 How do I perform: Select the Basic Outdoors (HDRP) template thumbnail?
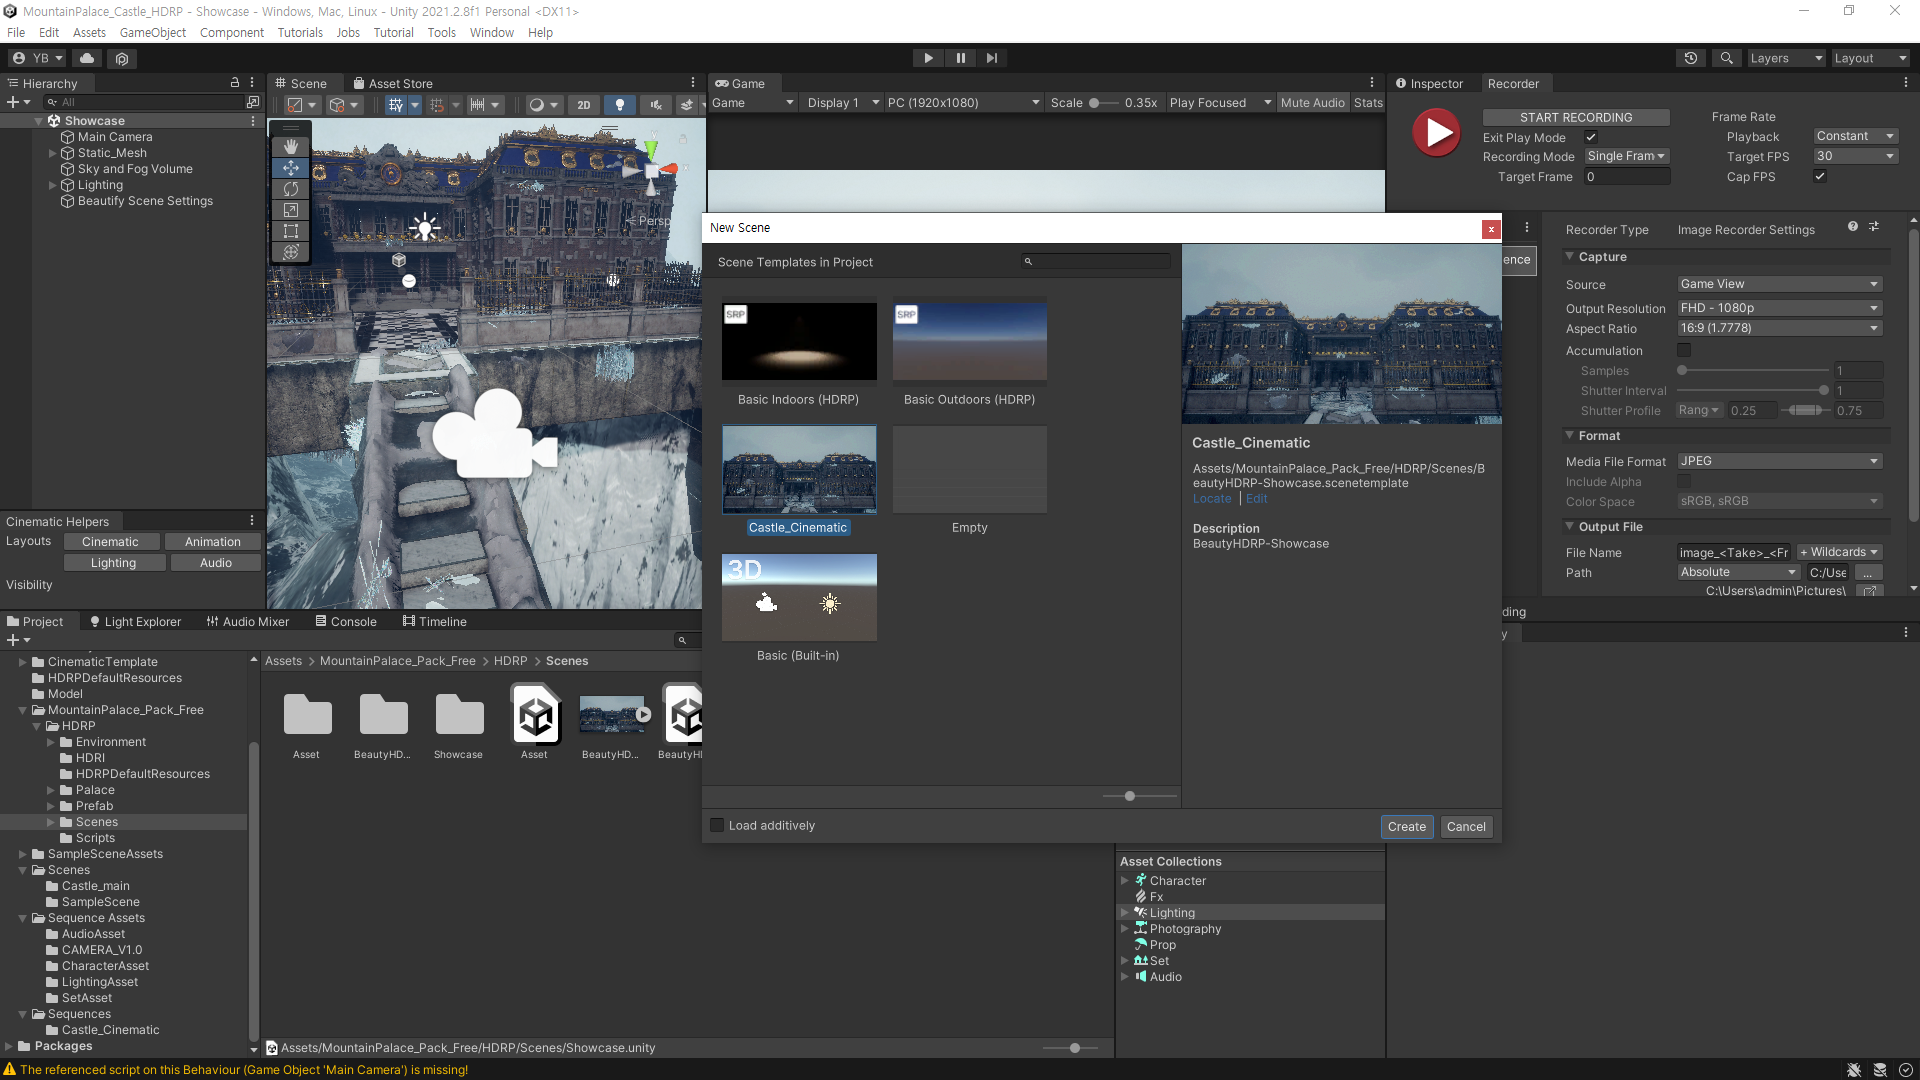click(968, 341)
